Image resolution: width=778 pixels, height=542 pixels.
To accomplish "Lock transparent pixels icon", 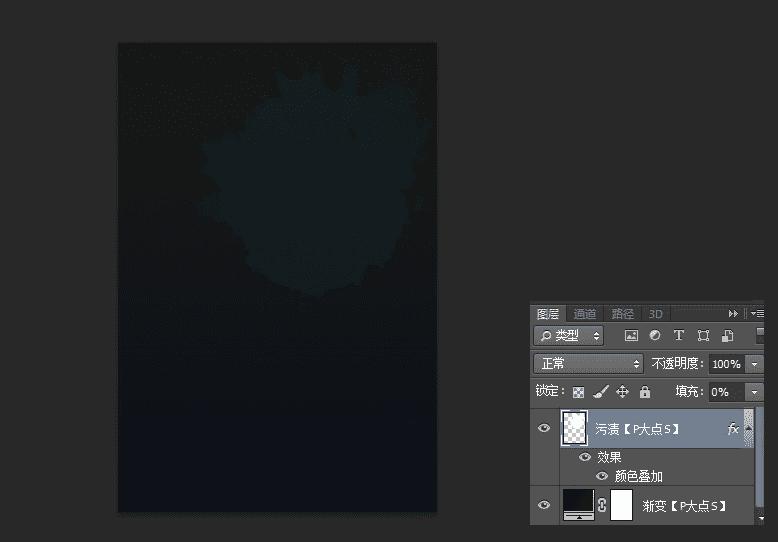I will pos(579,393).
